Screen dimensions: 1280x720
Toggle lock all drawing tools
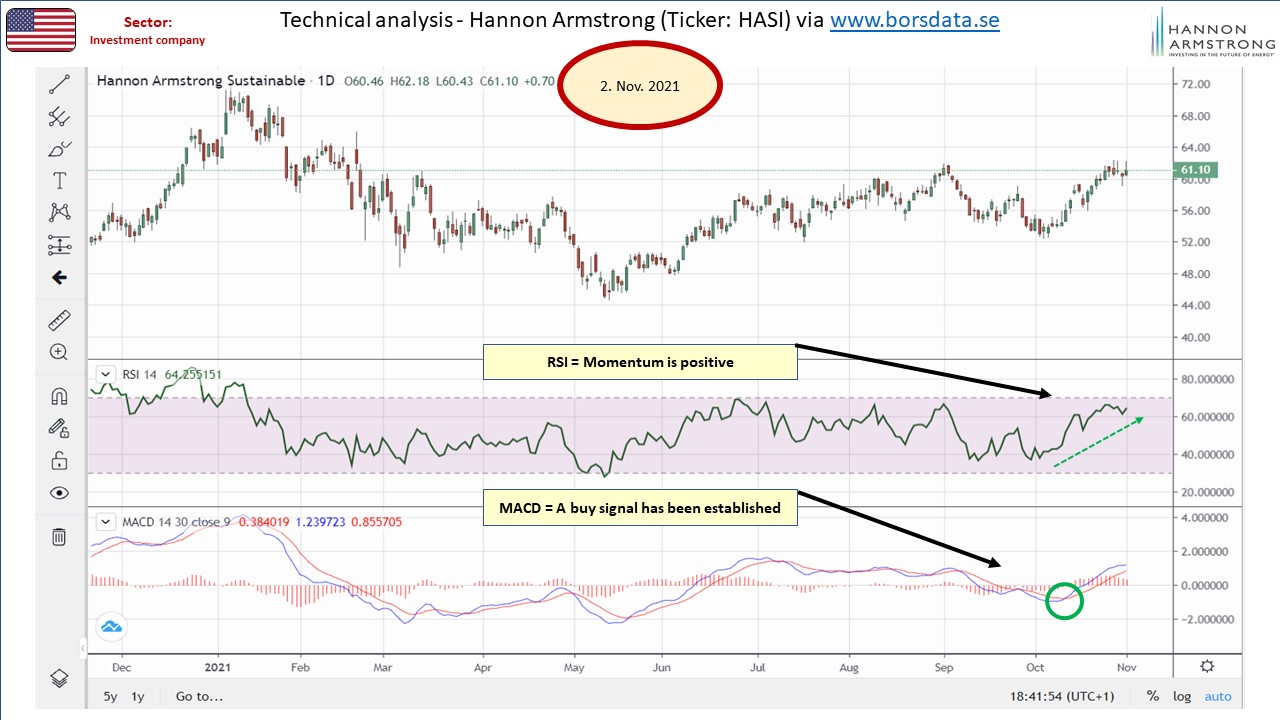tap(59, 461)
